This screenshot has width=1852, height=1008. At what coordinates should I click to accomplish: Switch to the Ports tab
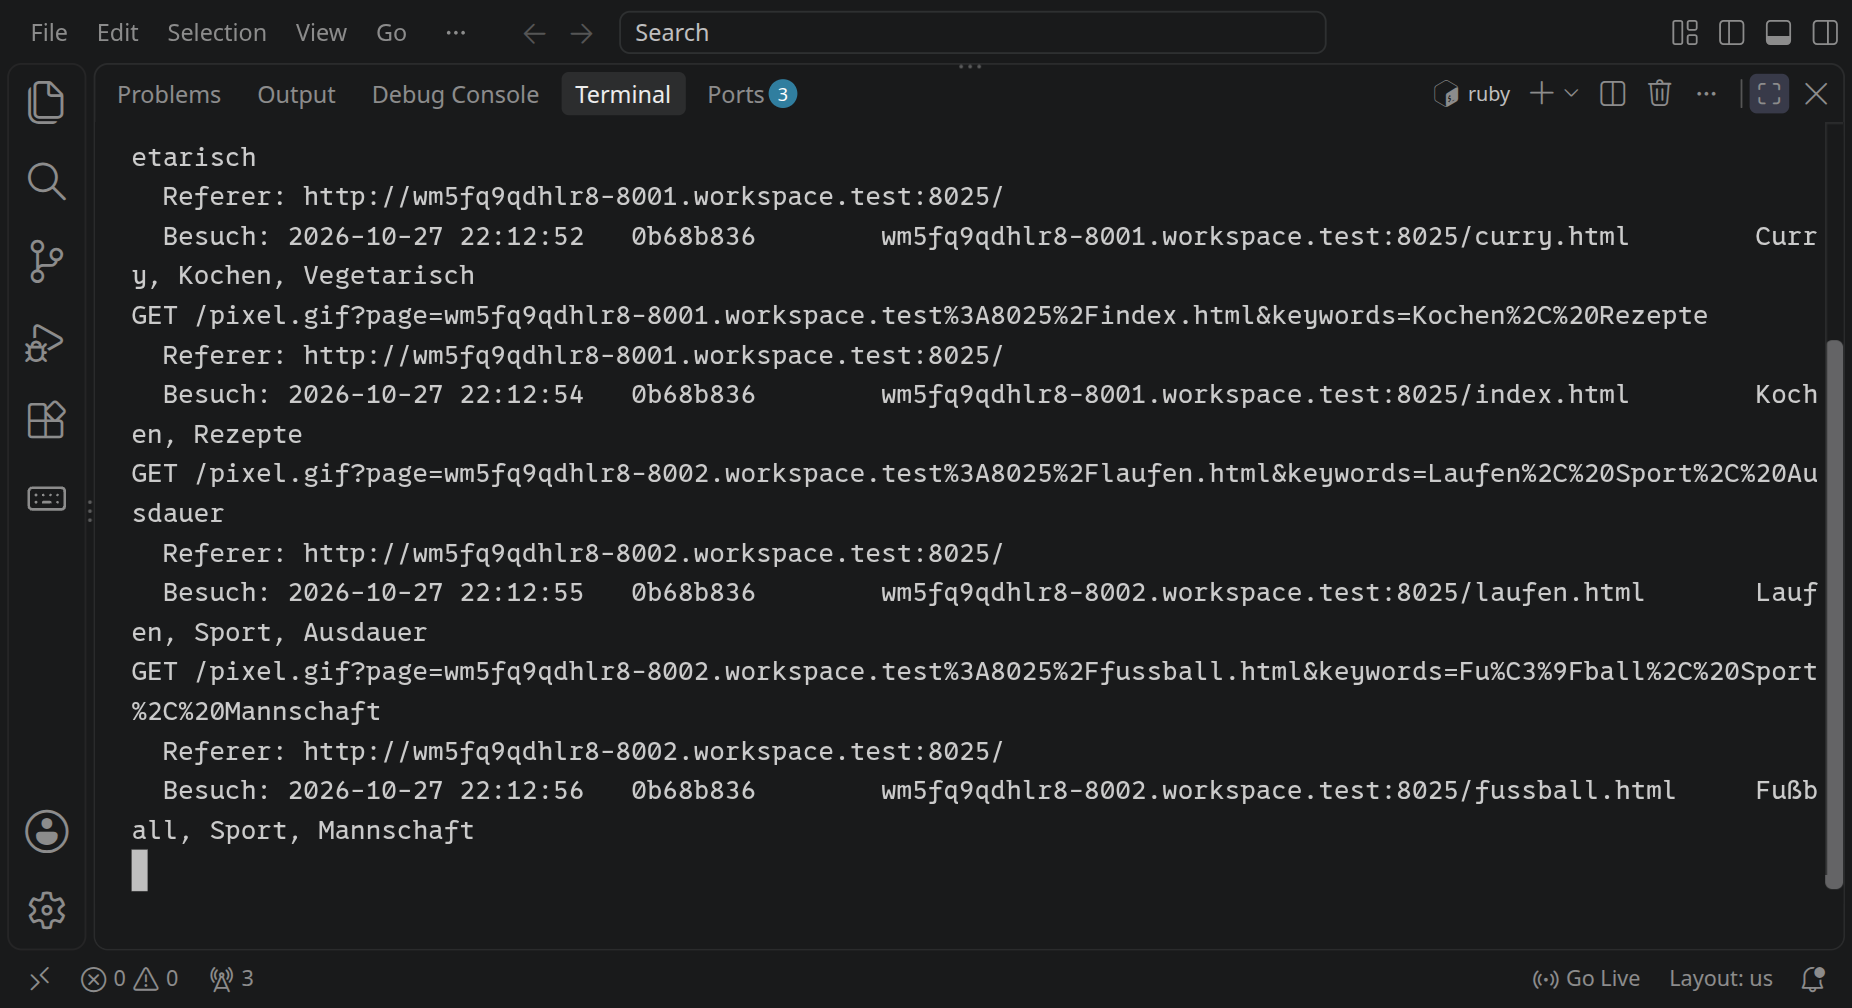(751, 94)
